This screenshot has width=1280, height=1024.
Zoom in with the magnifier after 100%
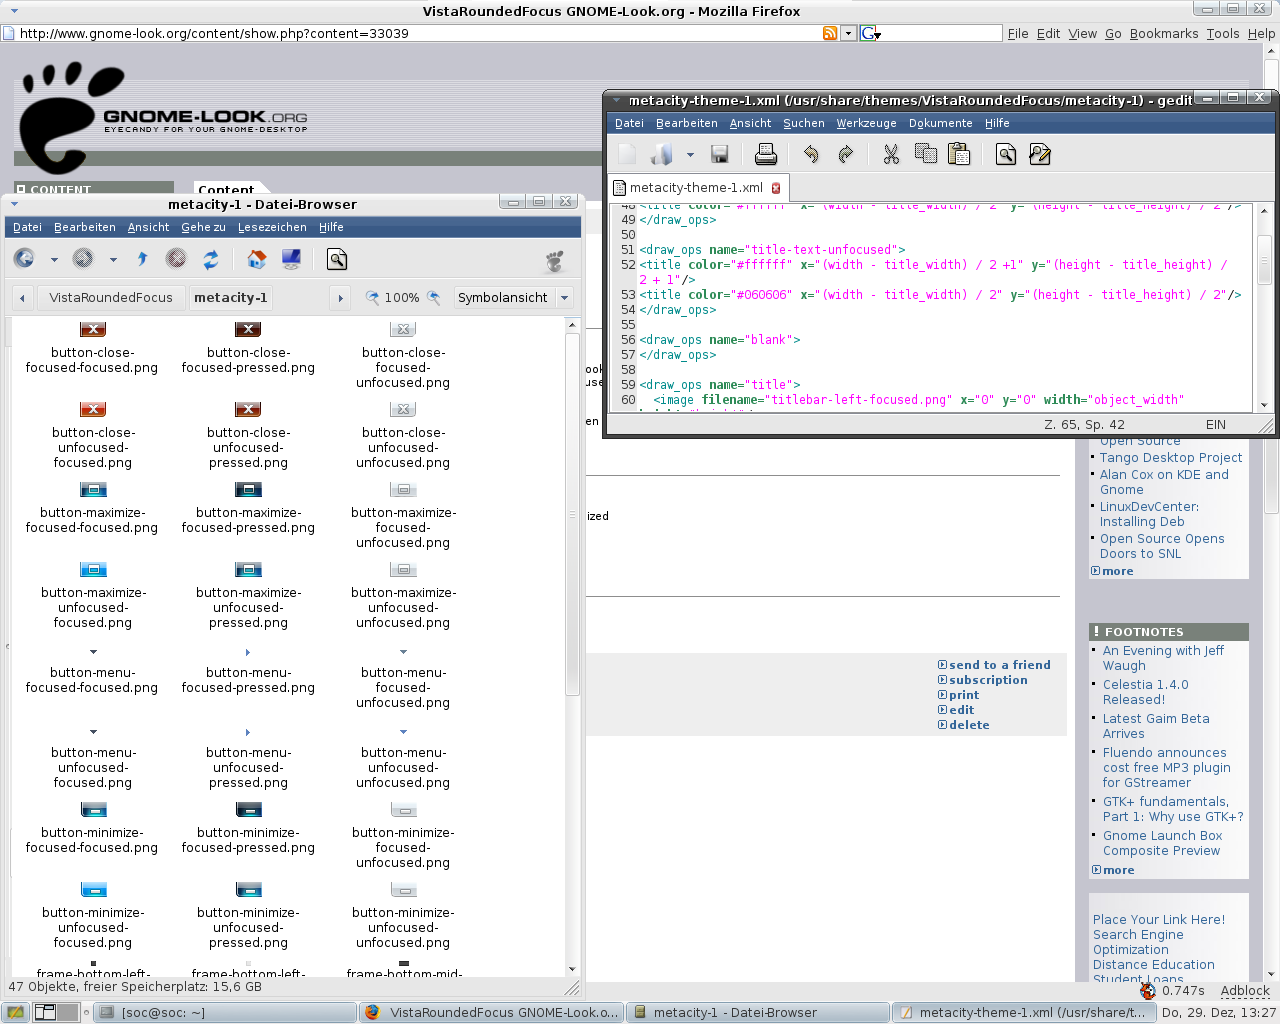pyautogui.click(x=433, y=297)
